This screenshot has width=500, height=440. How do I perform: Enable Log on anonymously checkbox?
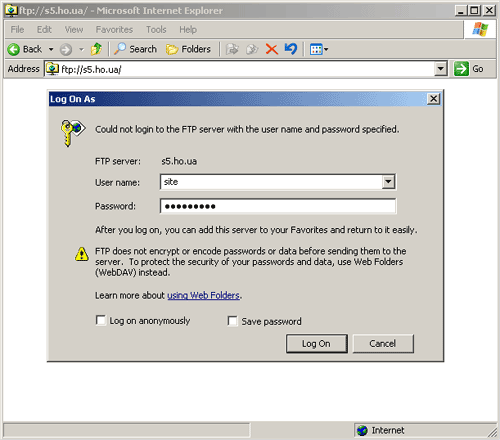pyautogui.click(x=101, y=320)
